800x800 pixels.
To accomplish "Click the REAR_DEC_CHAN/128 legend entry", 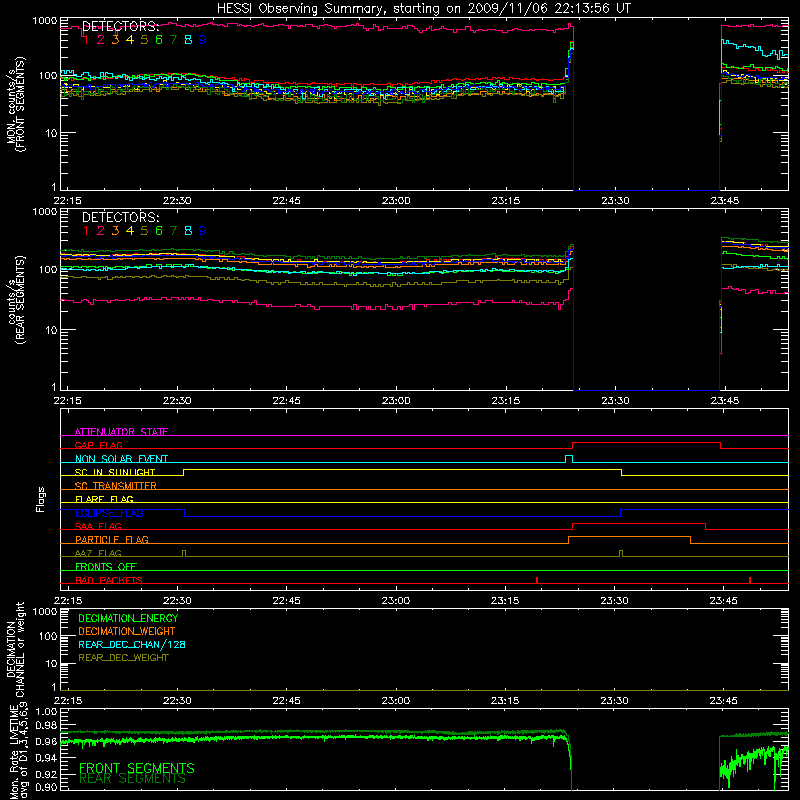I will [132, 644].
